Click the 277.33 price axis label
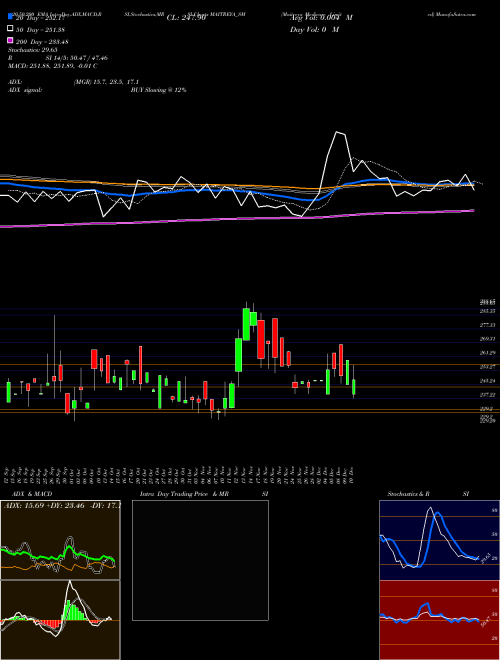 pos(488,325)
